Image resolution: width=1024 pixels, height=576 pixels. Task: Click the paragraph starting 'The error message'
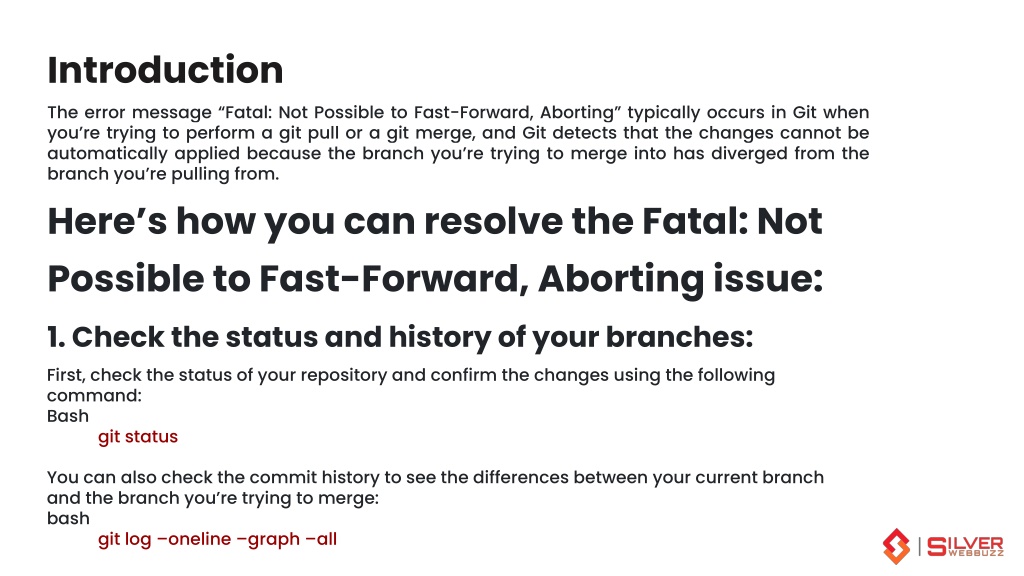coord(458,143)
